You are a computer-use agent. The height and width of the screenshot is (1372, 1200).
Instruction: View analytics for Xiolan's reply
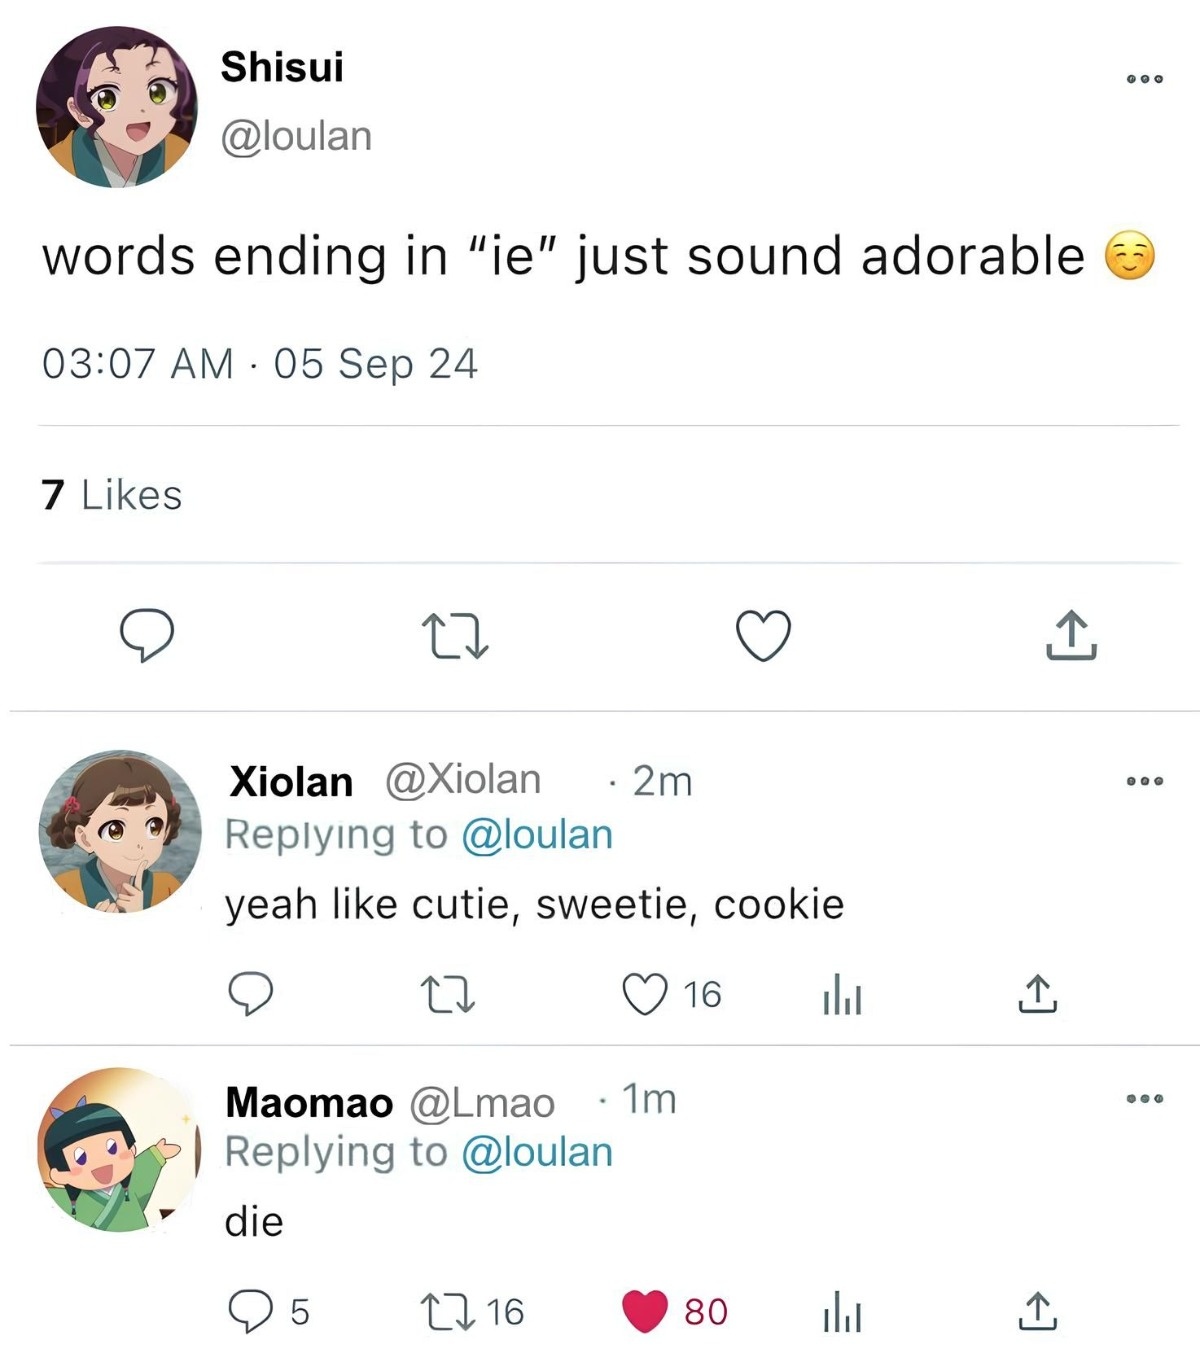tap(842, 996)
